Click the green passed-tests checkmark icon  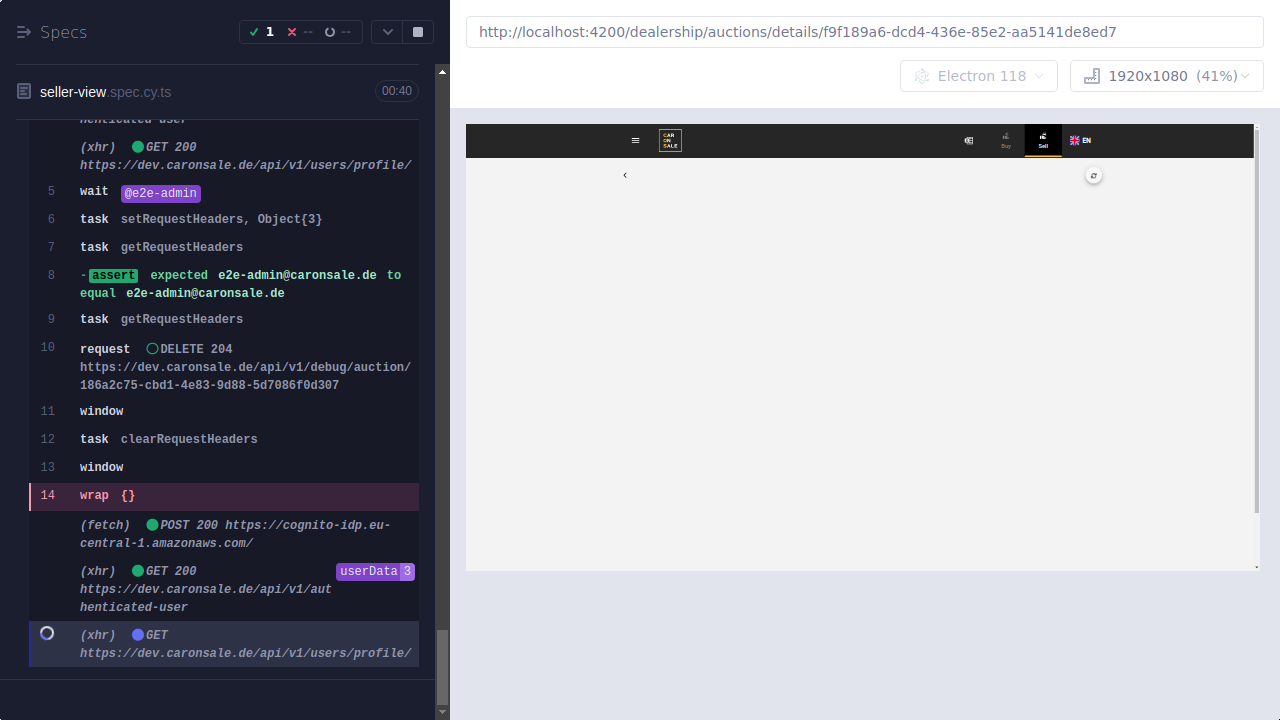point(256,31)
